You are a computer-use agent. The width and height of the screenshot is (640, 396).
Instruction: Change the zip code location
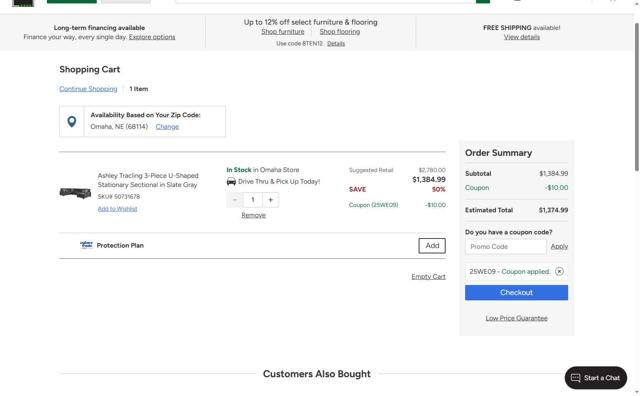click(167, 127)
